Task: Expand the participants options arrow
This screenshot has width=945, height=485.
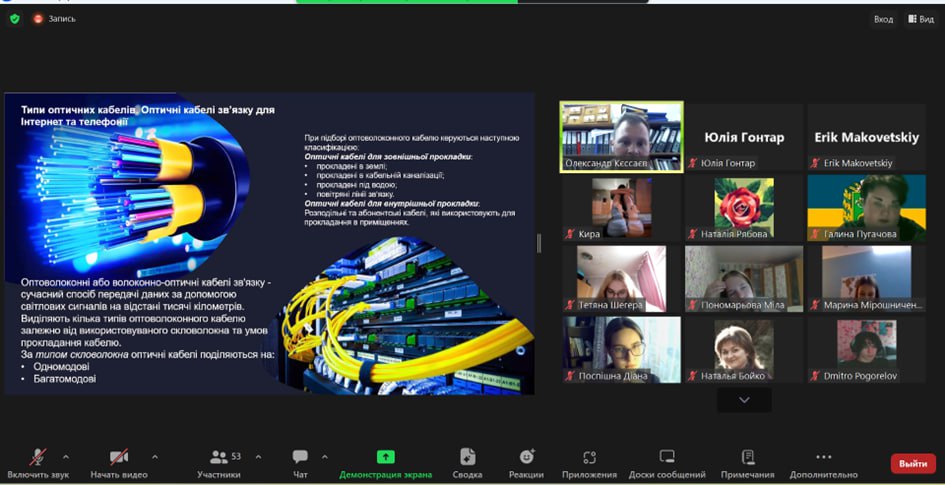Action: click(x=258, y=456)
